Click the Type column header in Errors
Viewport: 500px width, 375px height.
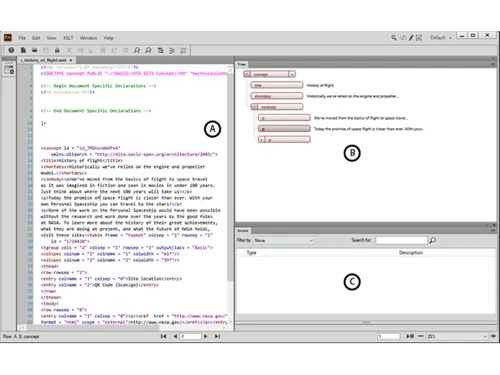(252, 253)
